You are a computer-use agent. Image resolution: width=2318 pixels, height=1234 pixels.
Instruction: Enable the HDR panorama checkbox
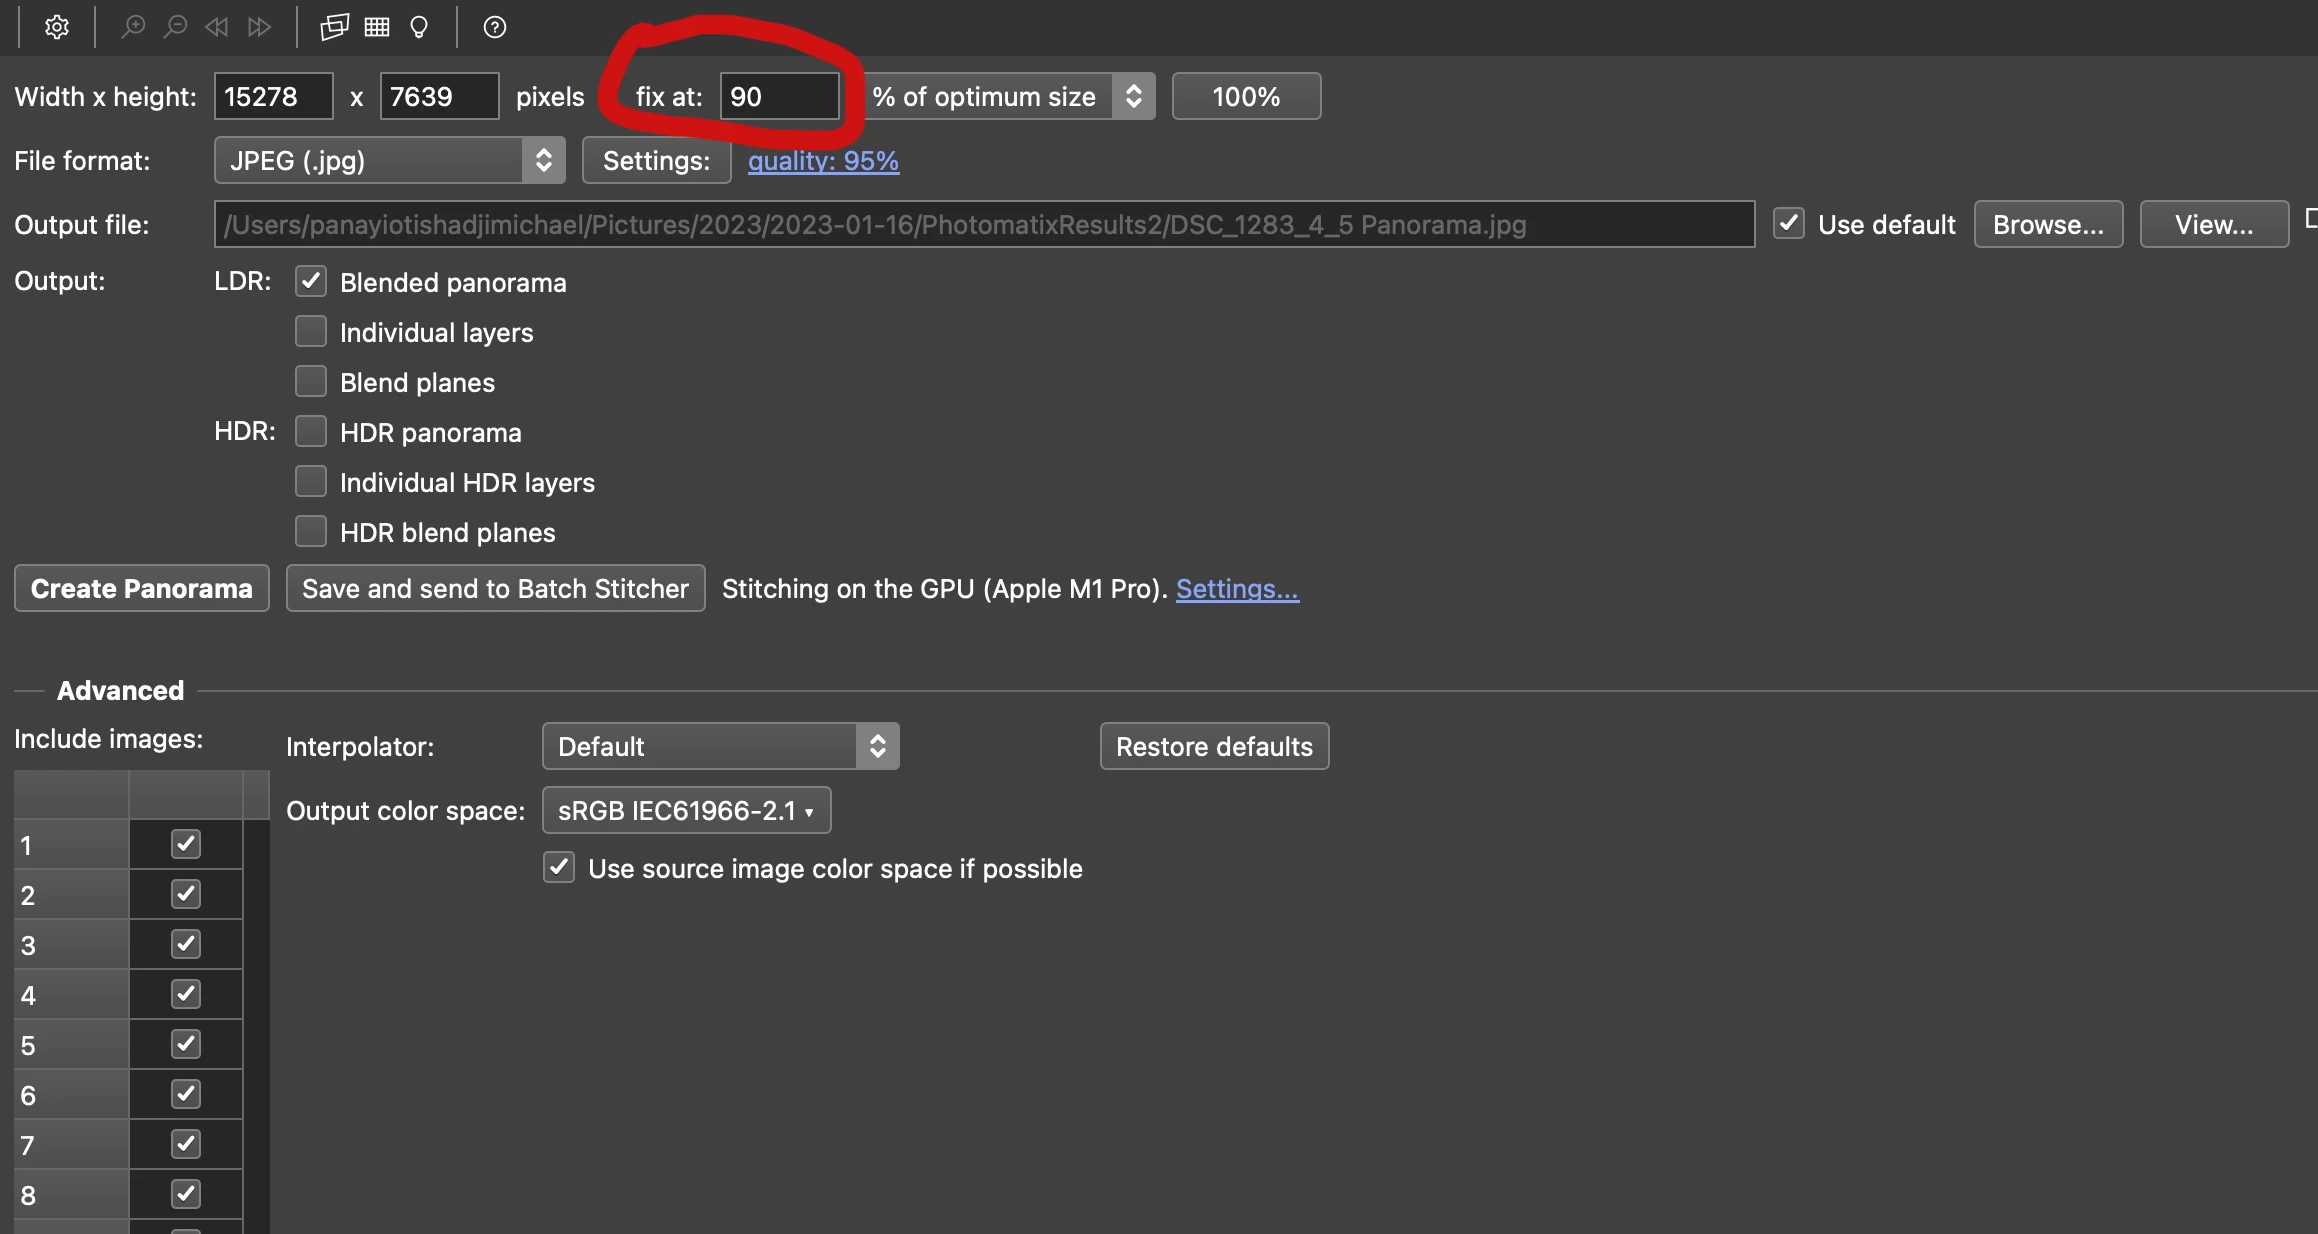point(311,432)
